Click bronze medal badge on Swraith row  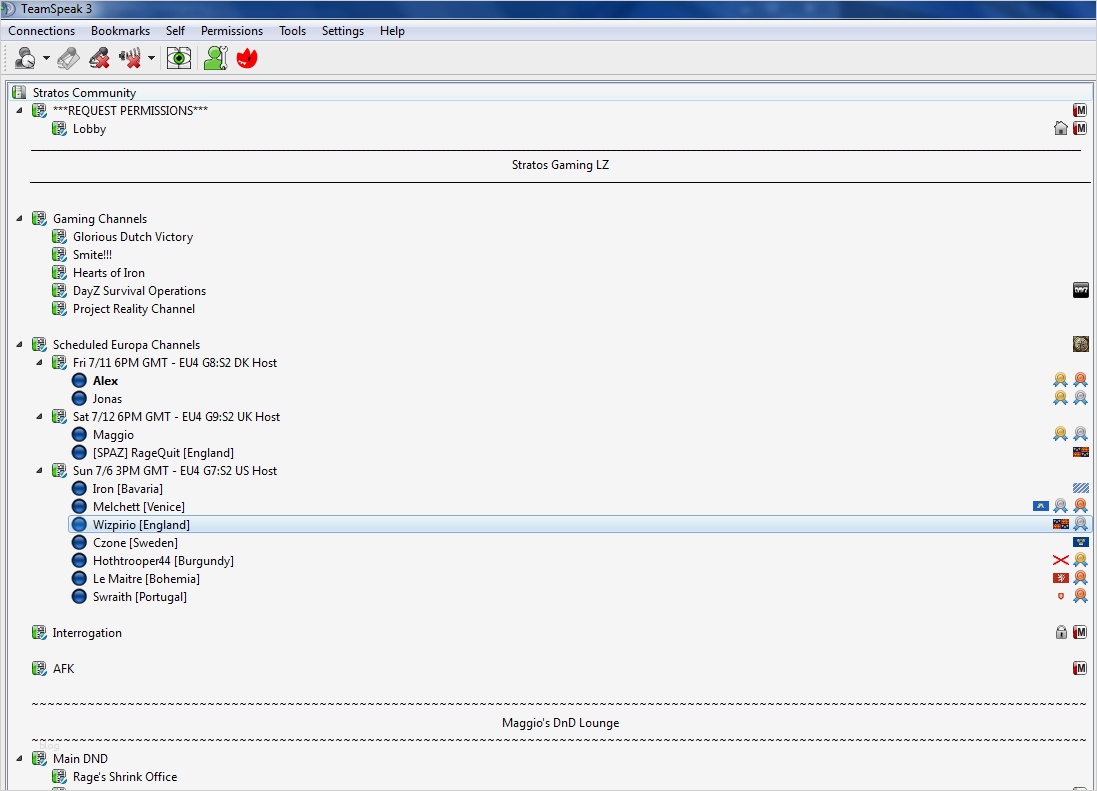(1081, 595)
